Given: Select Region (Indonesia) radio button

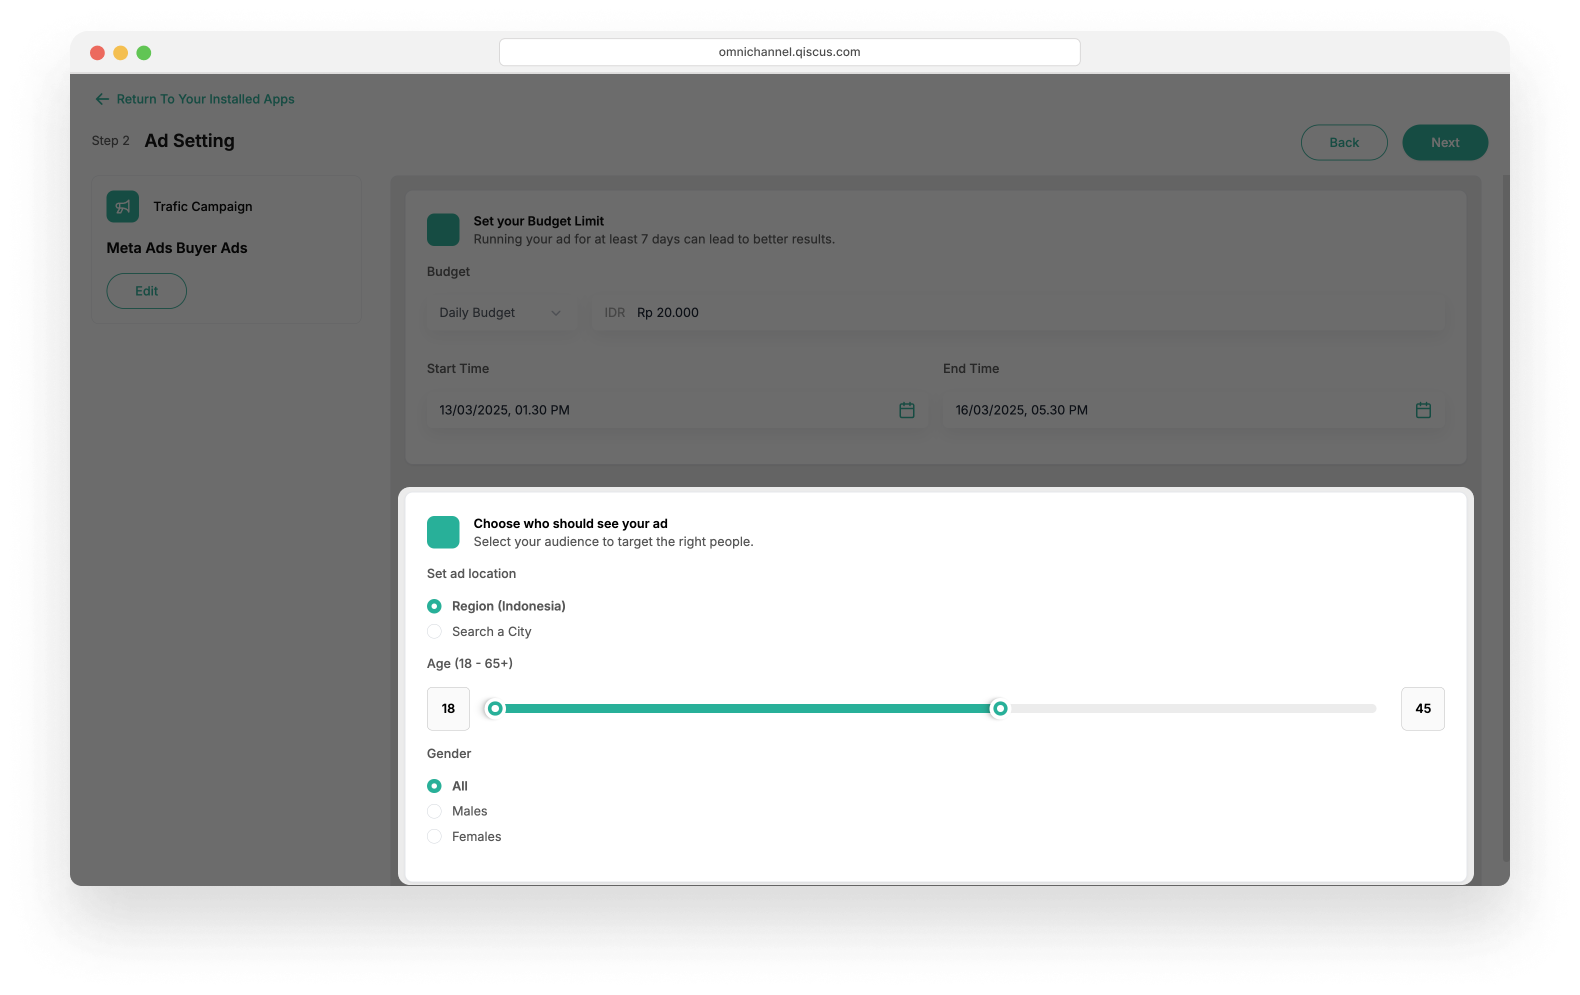Looking at the screenshot, I should [434, 606].
